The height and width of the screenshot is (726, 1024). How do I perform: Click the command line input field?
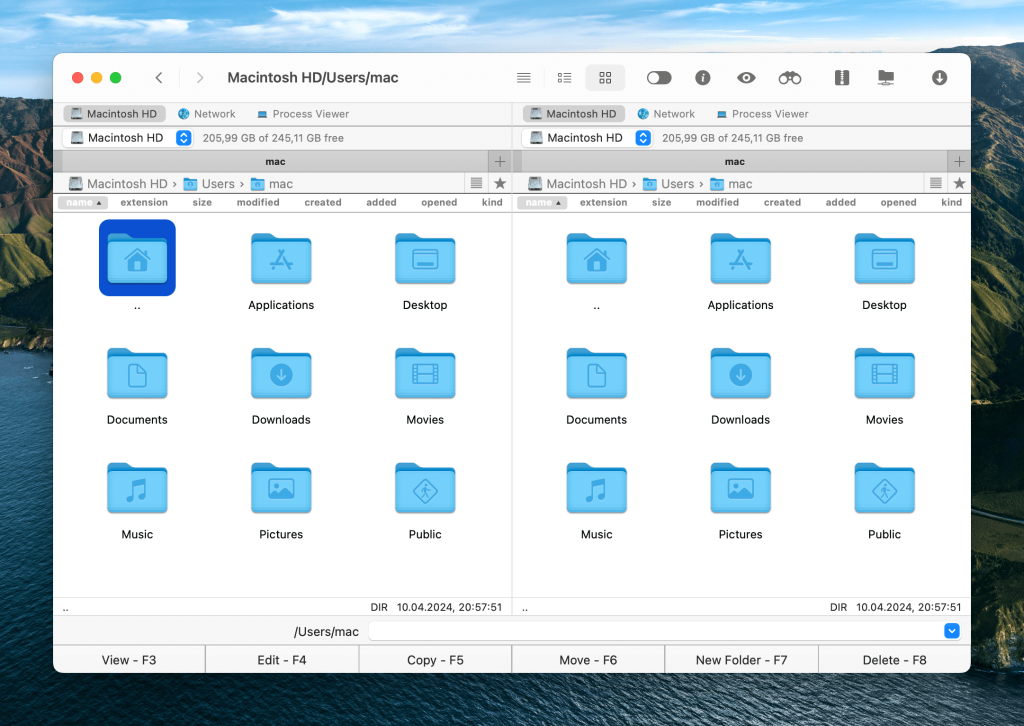655,631
